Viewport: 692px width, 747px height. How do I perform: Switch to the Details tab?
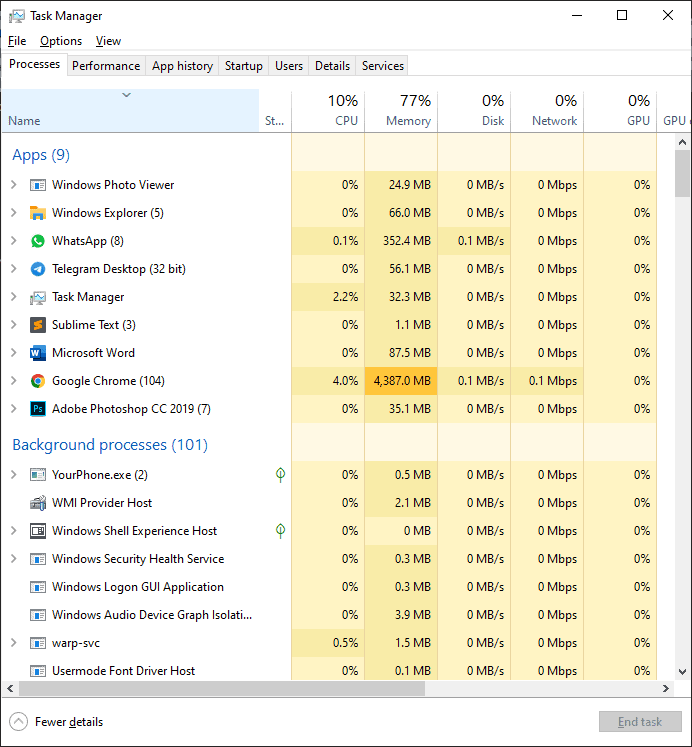pos(332,66)
